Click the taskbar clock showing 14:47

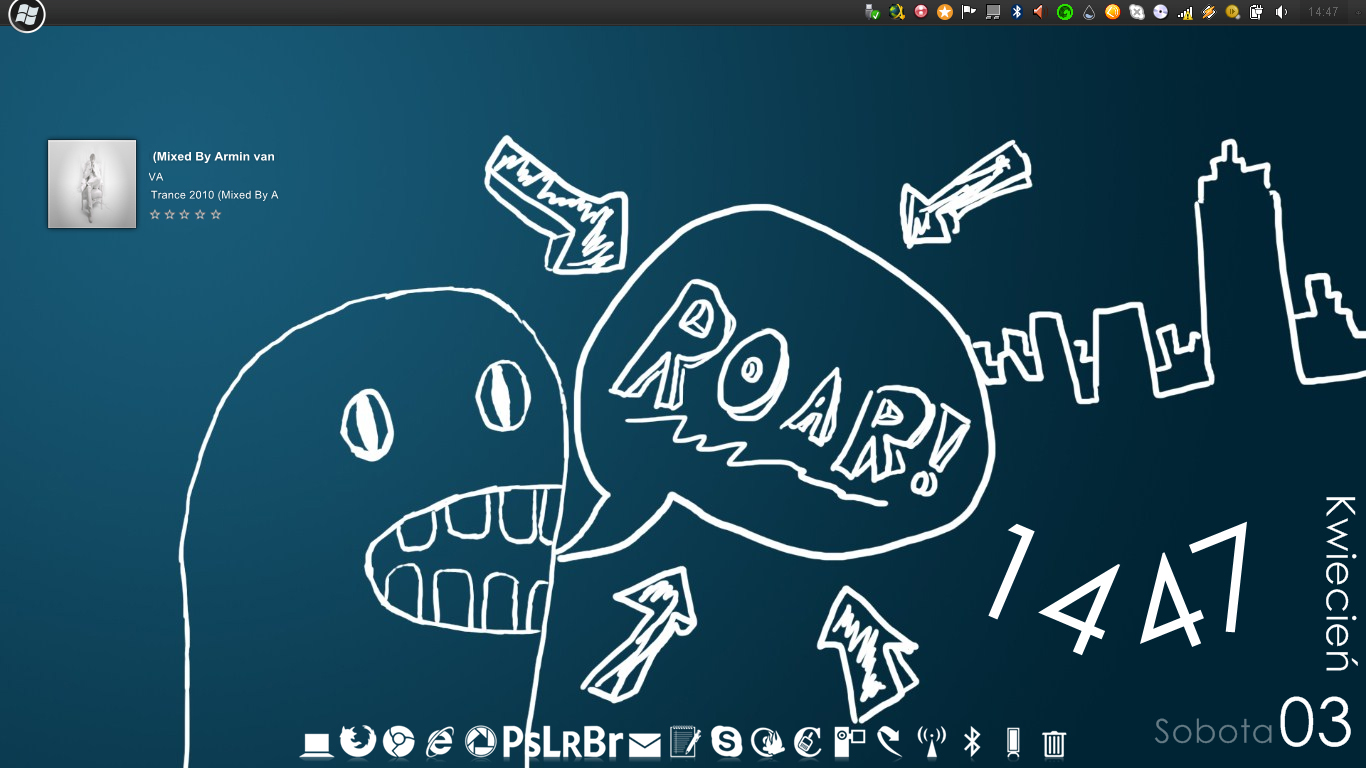pos(1322,12)
